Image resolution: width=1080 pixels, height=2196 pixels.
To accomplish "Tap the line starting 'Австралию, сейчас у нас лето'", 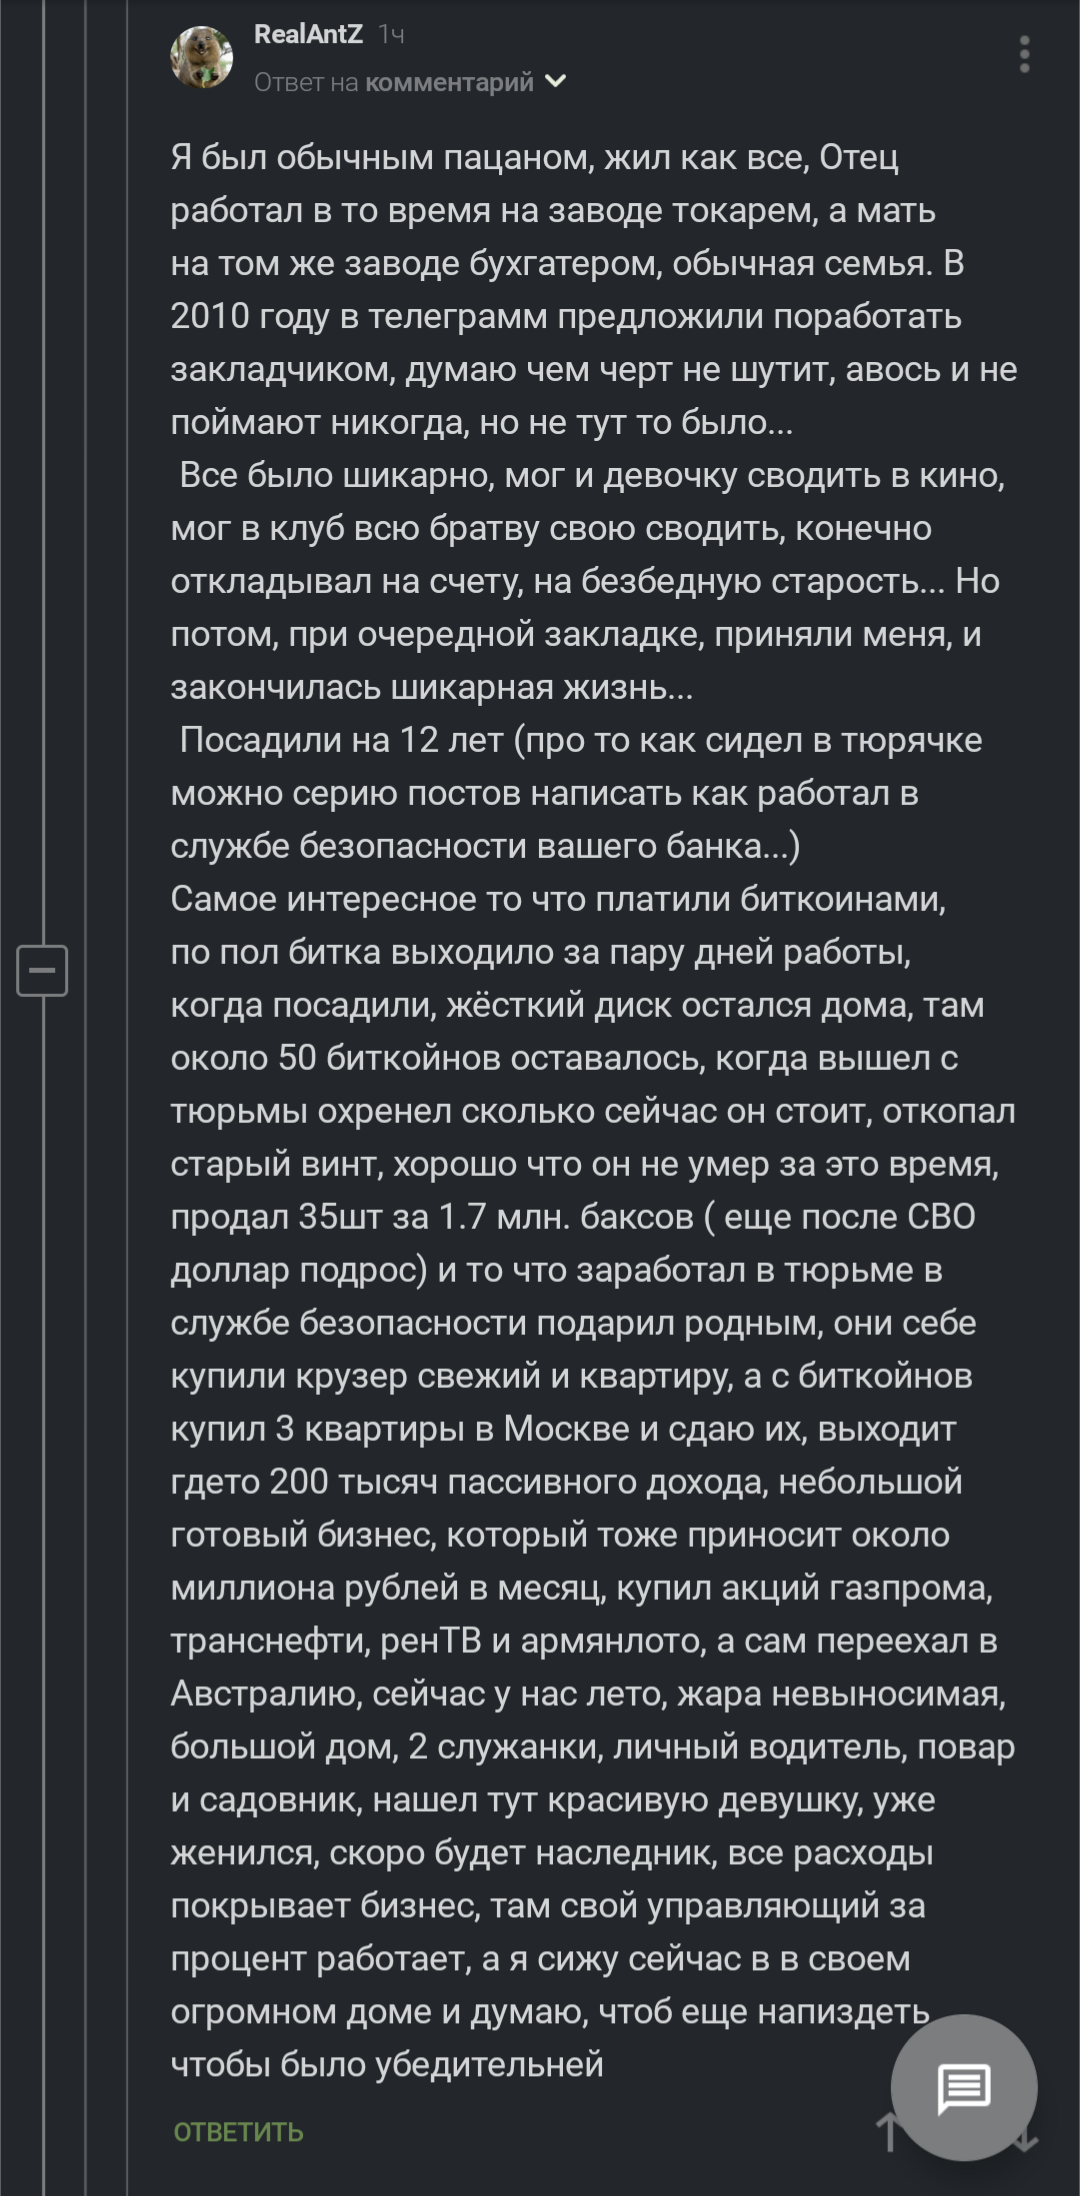I will pos(588,1694).
